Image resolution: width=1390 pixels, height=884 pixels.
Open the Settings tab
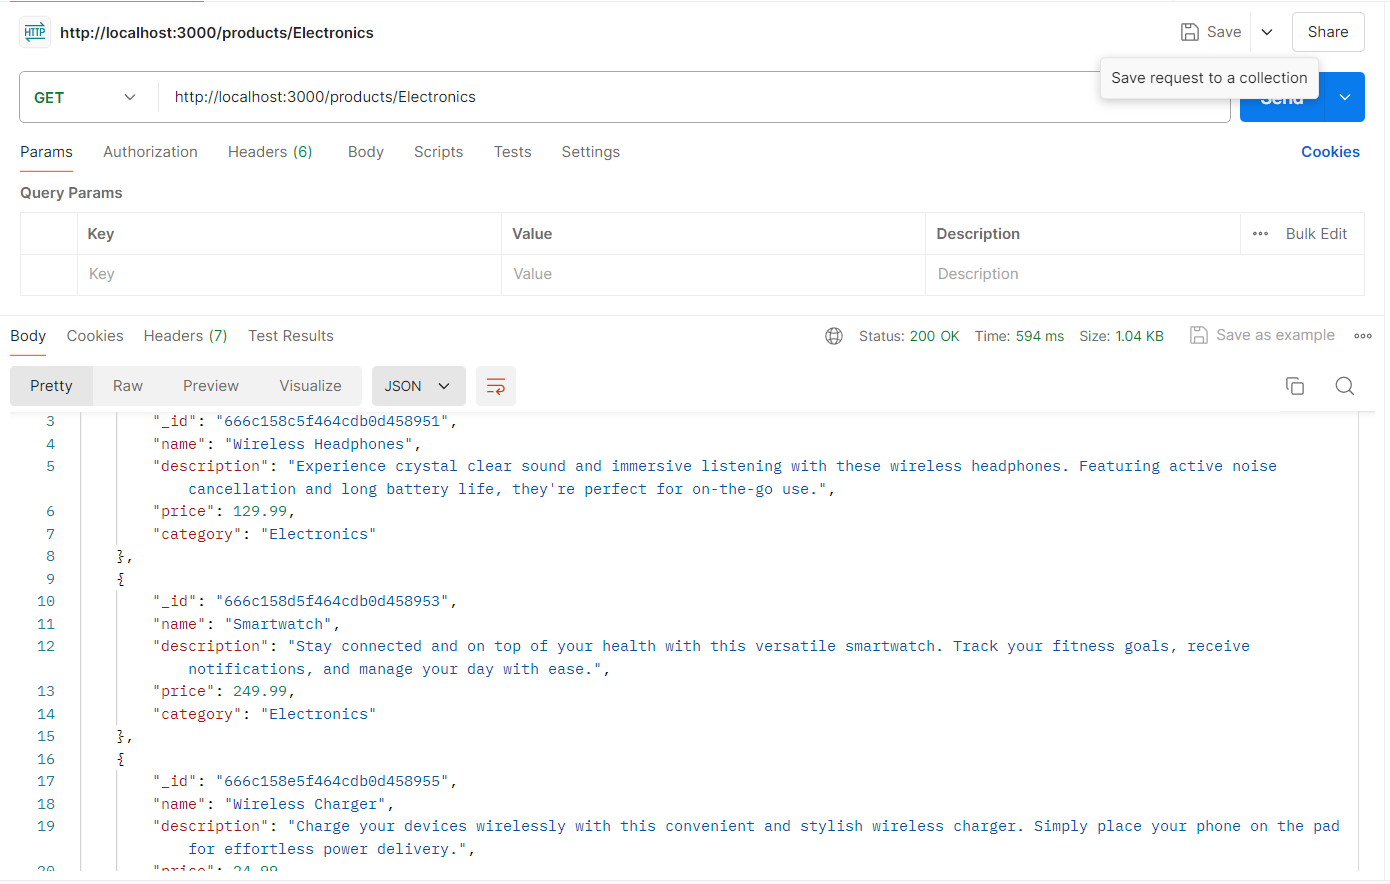pos(590,152)
